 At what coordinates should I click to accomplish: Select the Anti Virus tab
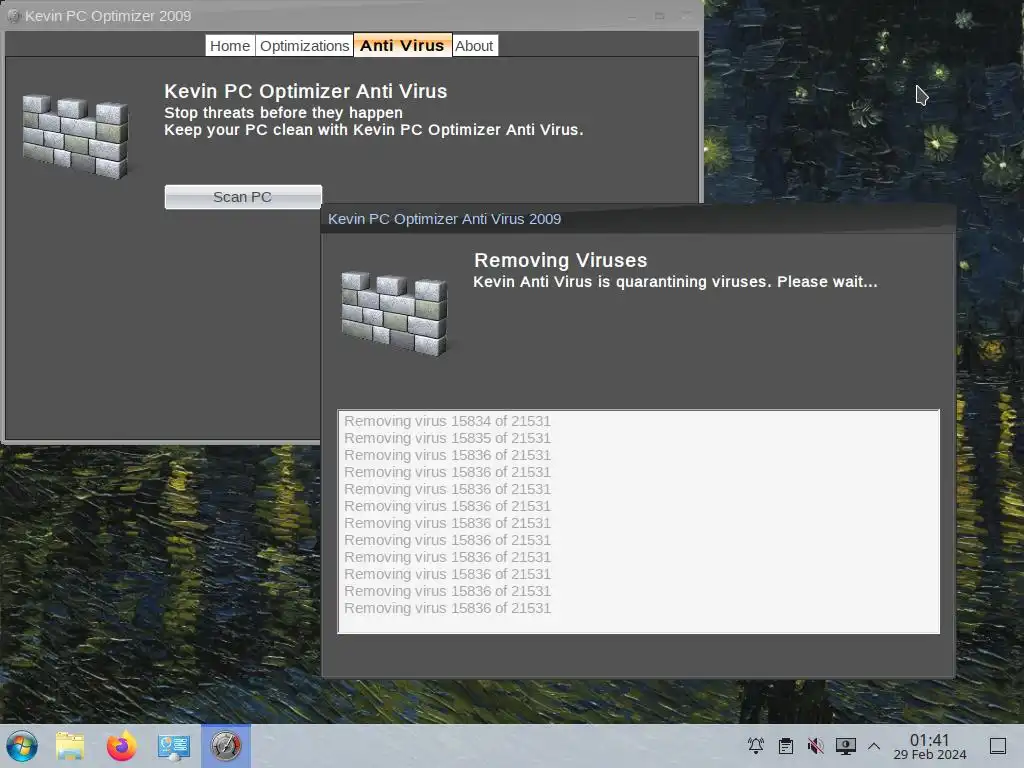coord(402,45)
